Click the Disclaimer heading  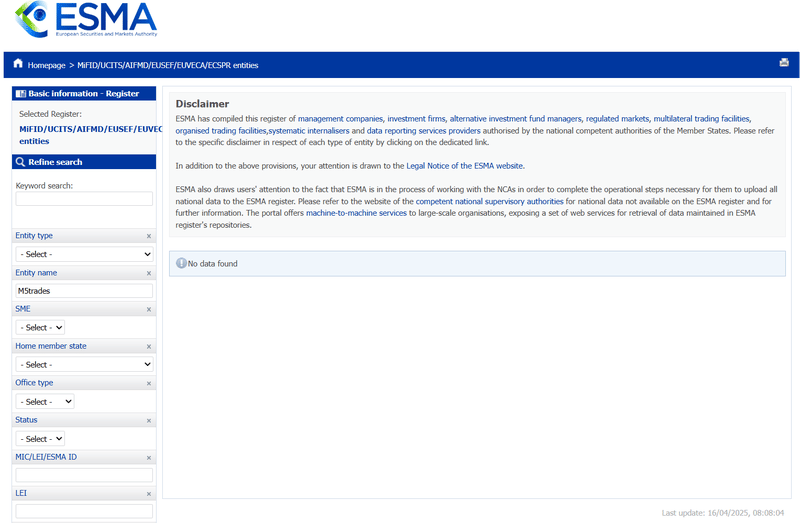coord(203,104)
